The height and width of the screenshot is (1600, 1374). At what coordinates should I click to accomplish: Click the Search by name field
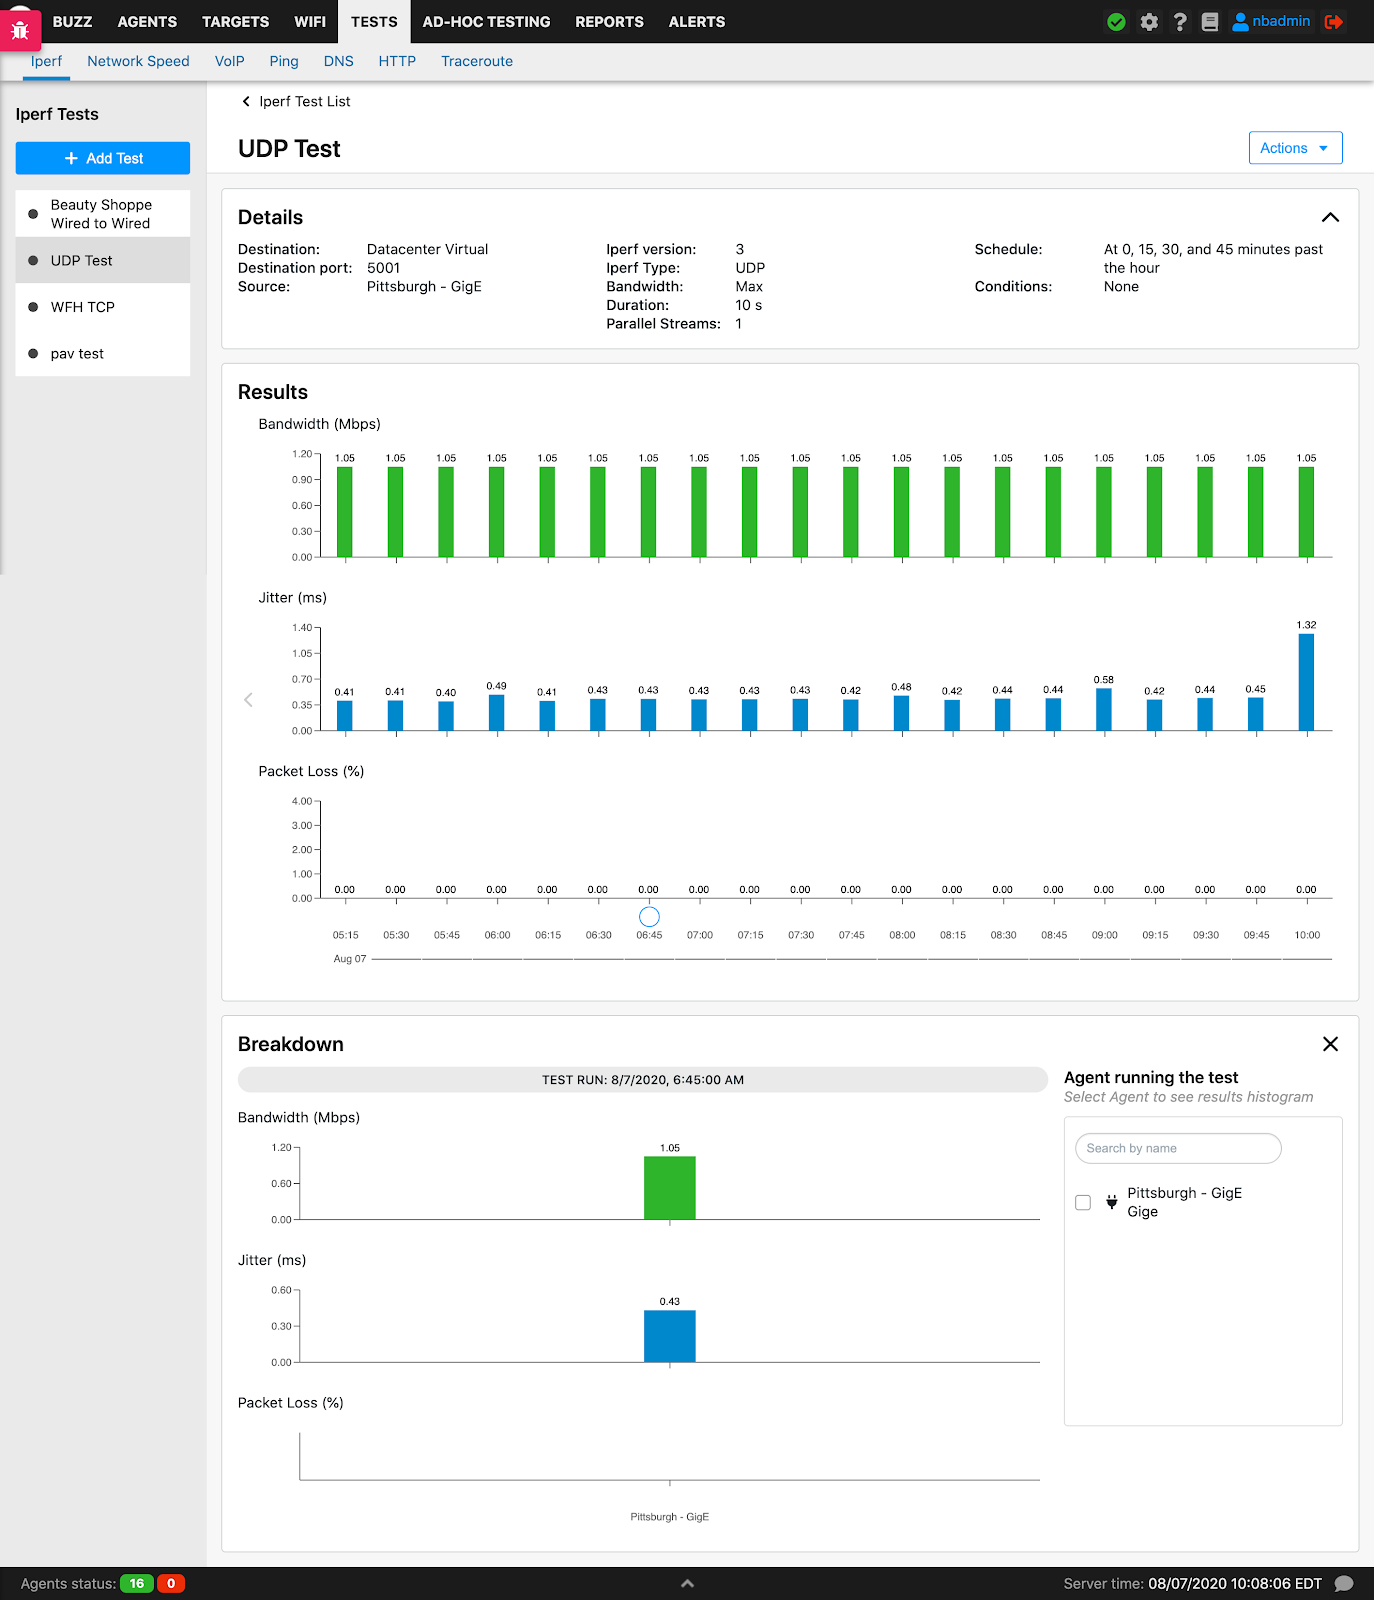1178,1148
